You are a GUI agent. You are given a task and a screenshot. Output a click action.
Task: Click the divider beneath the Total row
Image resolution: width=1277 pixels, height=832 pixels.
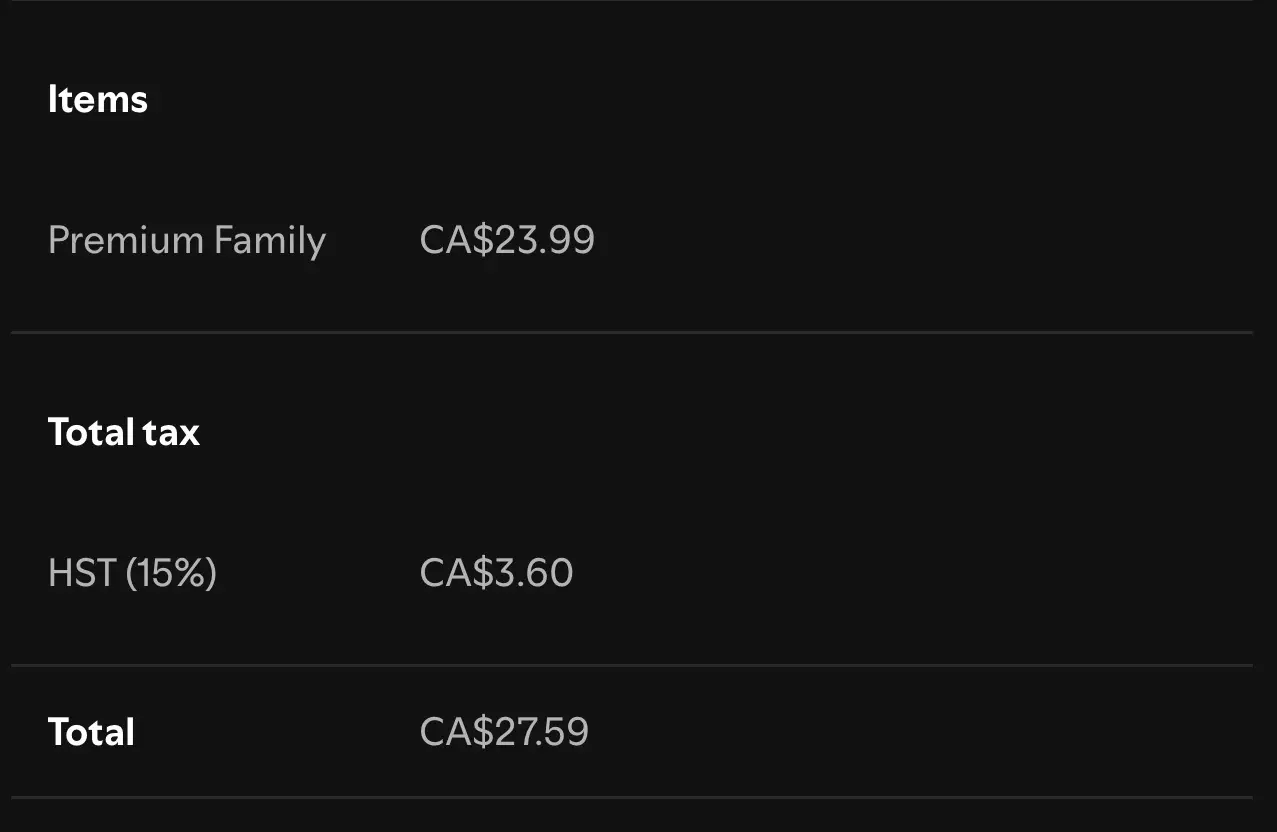click(x=632, y=797)
